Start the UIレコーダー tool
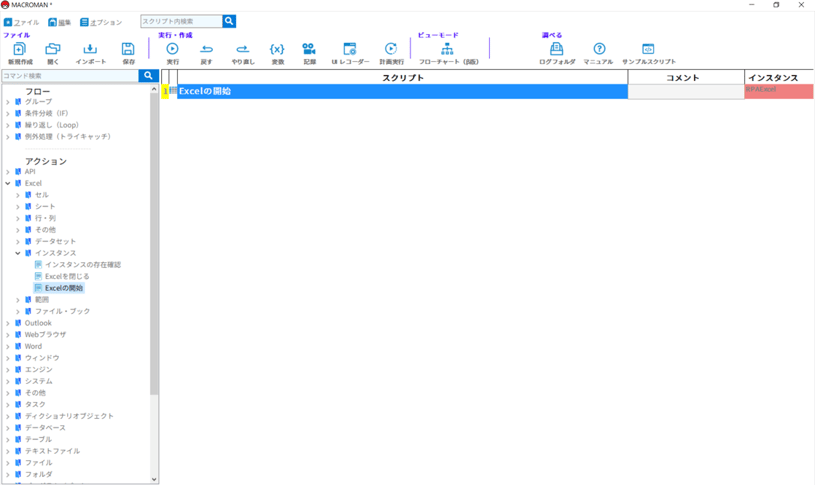 tap(350, 49)
